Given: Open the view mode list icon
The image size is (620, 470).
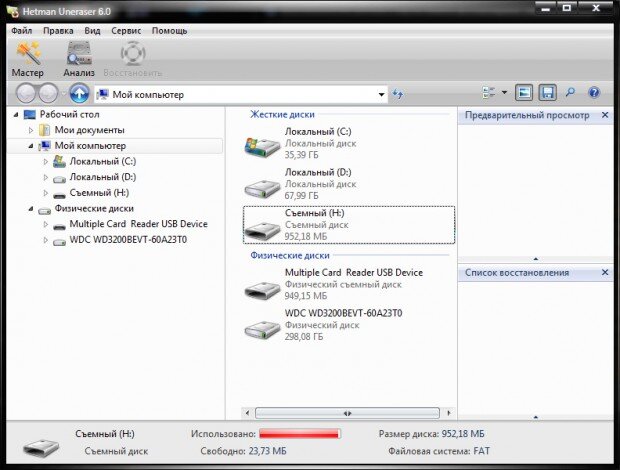Looking at the screenshot, I should (x=489, y=93).
